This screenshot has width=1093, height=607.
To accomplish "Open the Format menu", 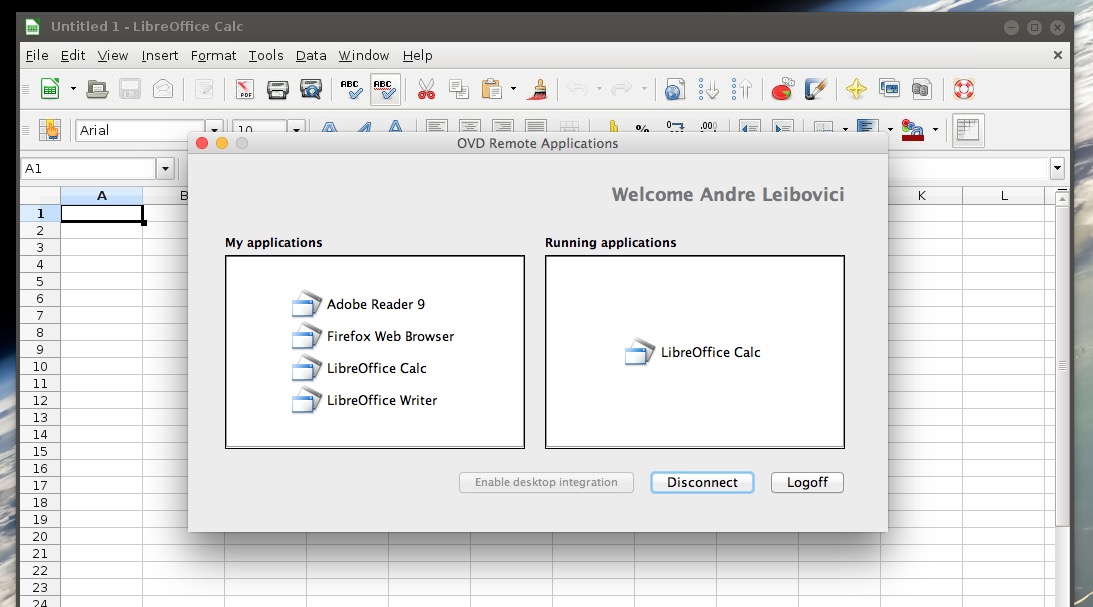I will (213, 55).
